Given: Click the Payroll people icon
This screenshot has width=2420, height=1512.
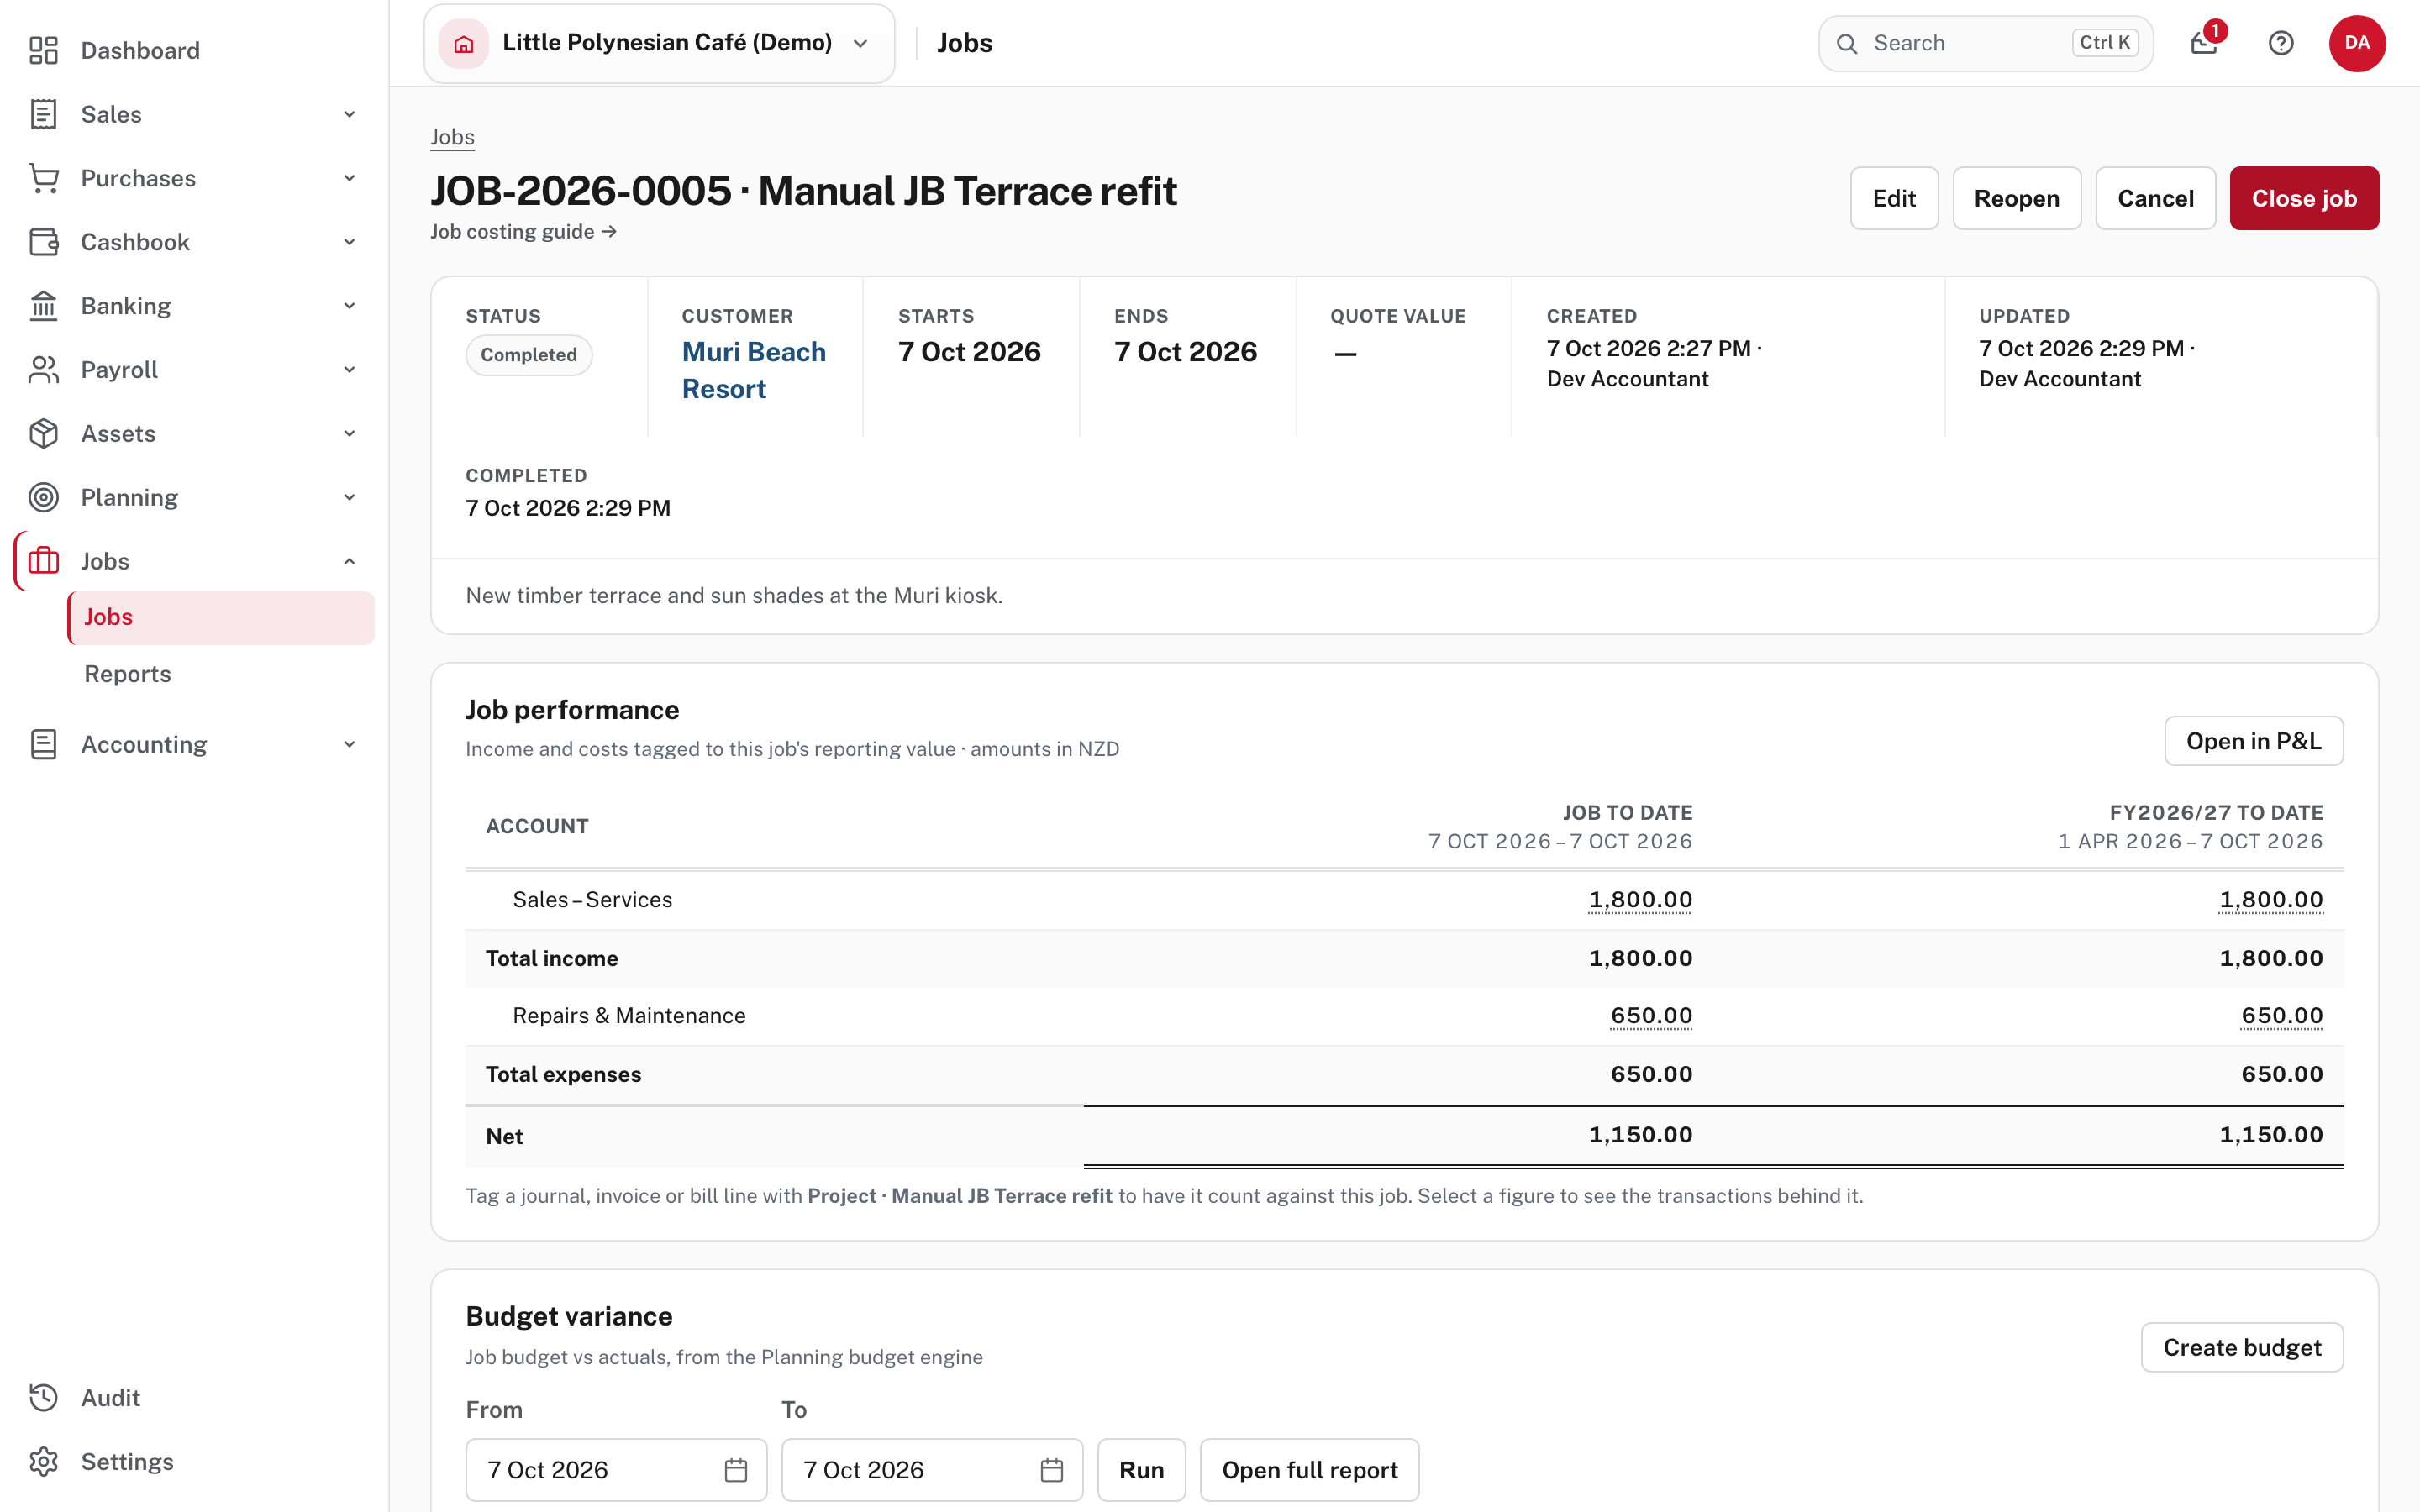Looking at the screenshot, I should coord(43,370).
